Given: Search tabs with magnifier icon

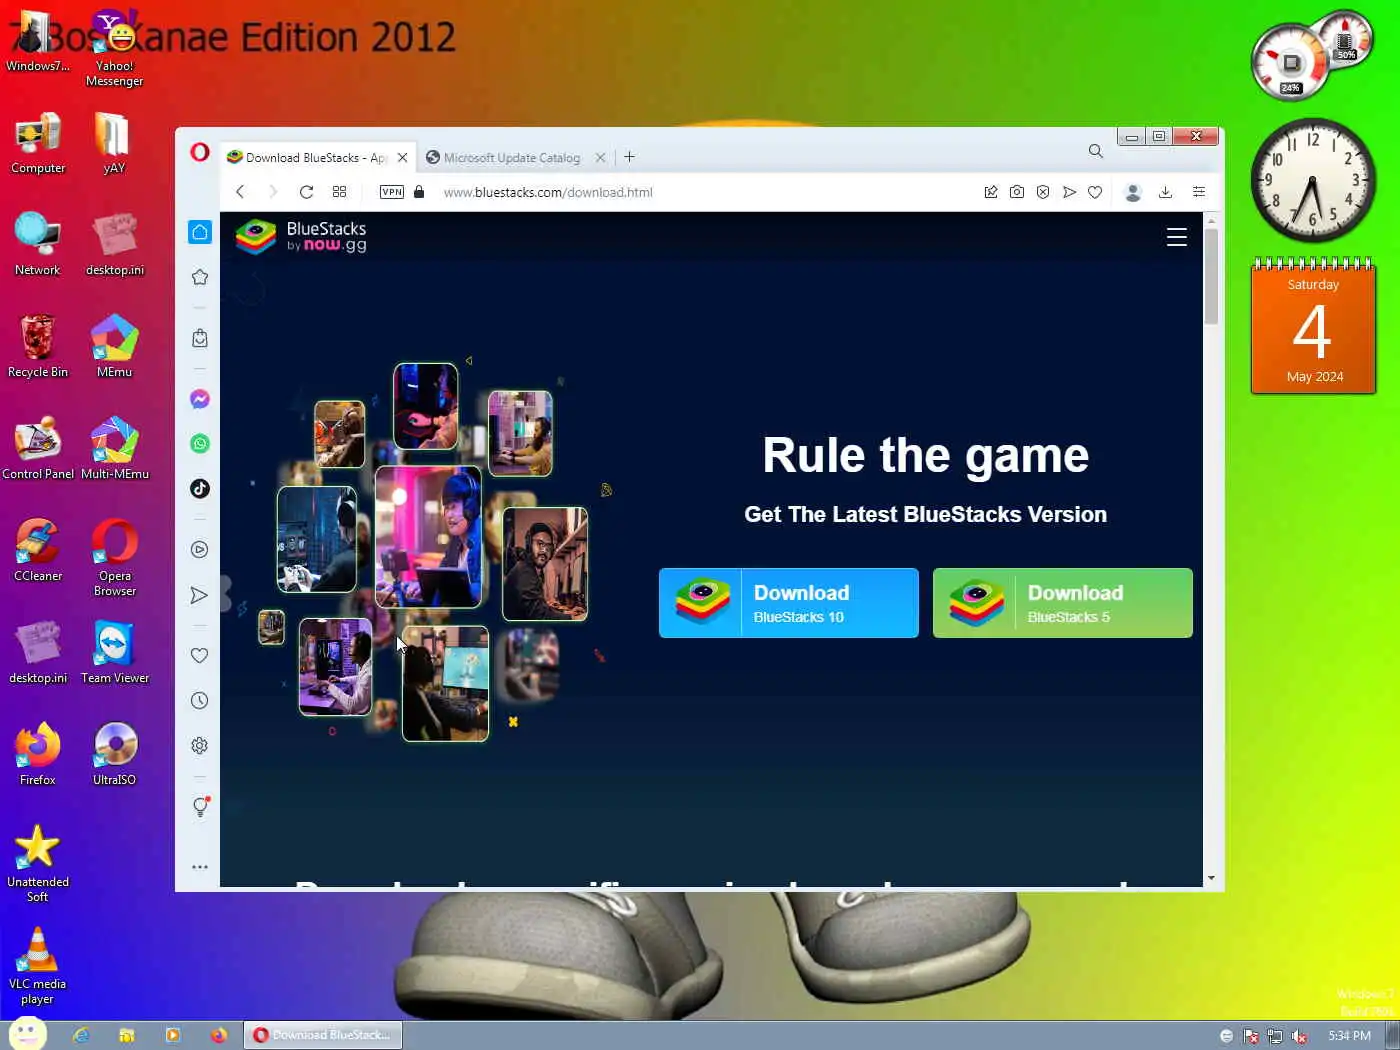Looking at the screenshot, I should [1096, 151].
